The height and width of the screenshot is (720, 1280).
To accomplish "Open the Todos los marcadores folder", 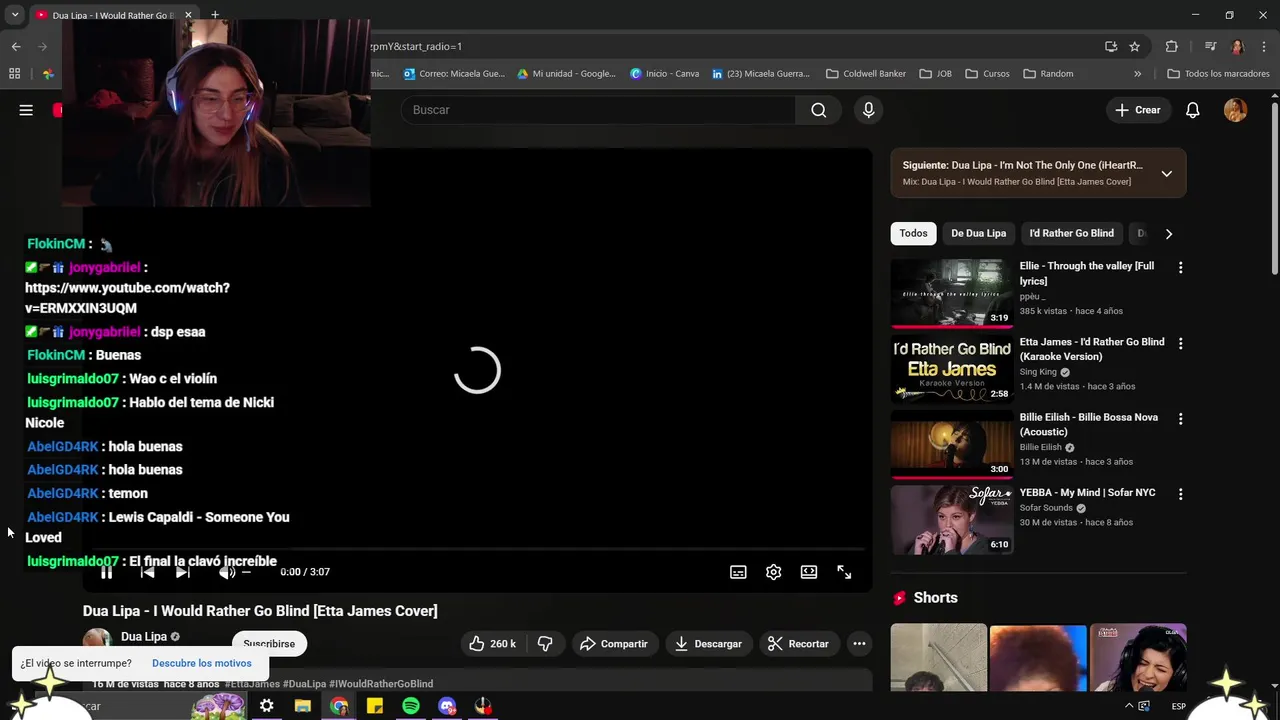I will coord(1218,73).
